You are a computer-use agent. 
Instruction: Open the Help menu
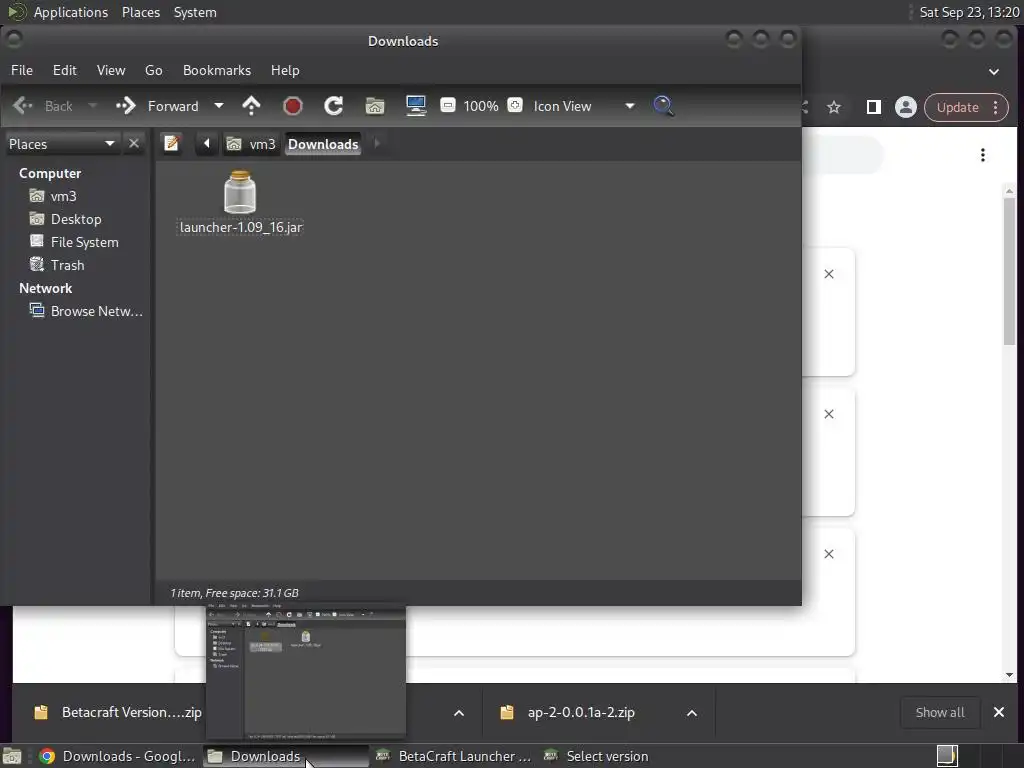(x=285, y=70)
